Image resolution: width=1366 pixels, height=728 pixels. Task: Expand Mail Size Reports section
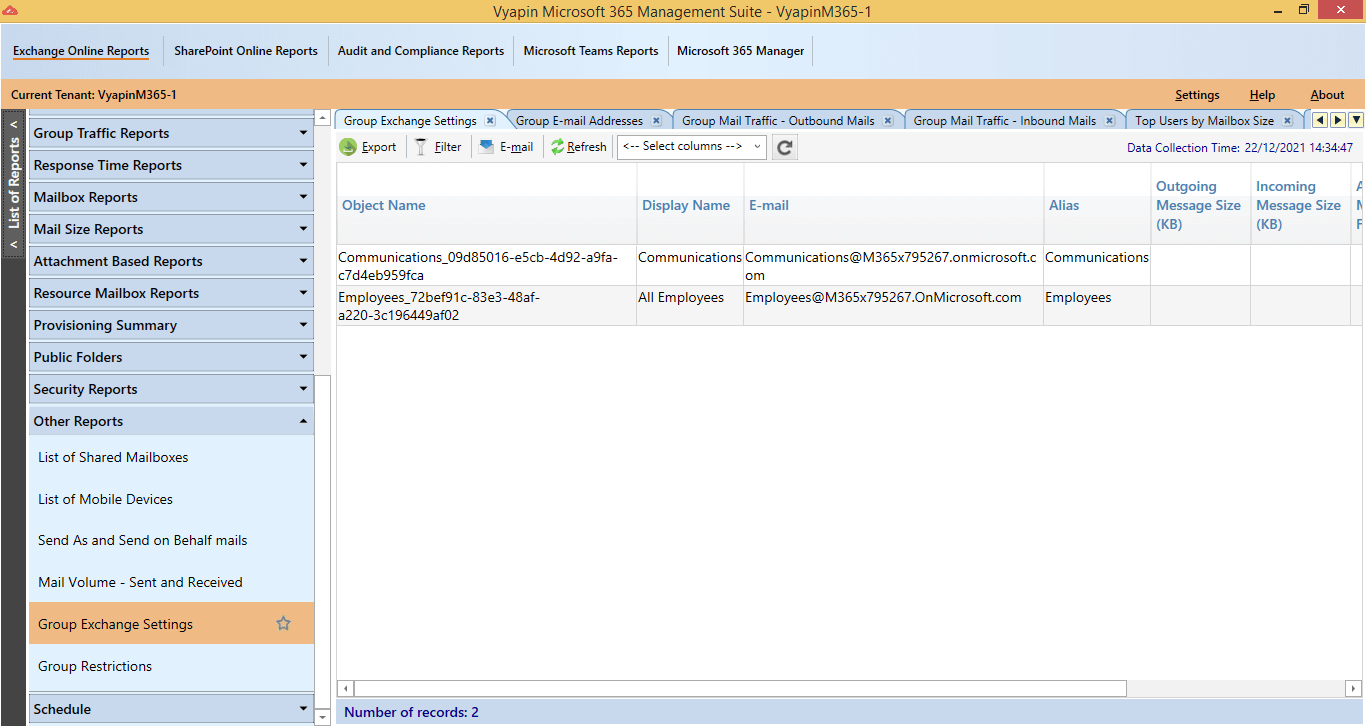[x=171, y=229]
